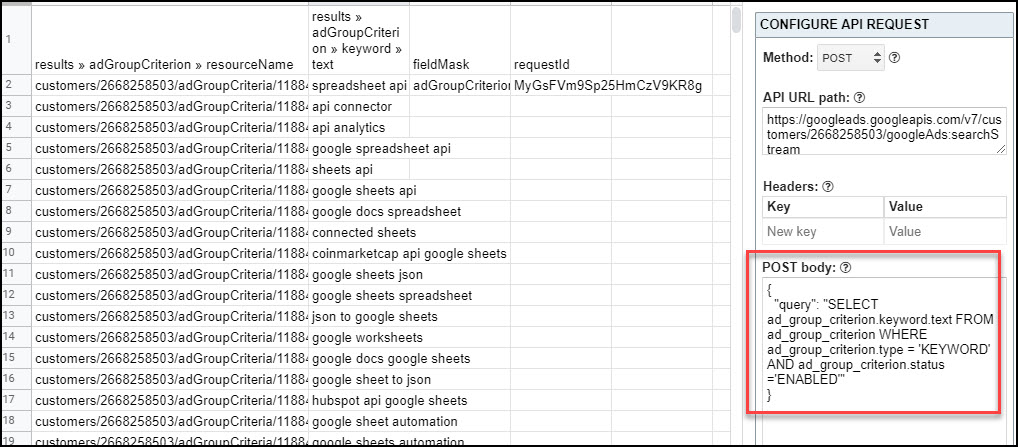Click the New key header field
1018x447 pixels.
(823, 232)
